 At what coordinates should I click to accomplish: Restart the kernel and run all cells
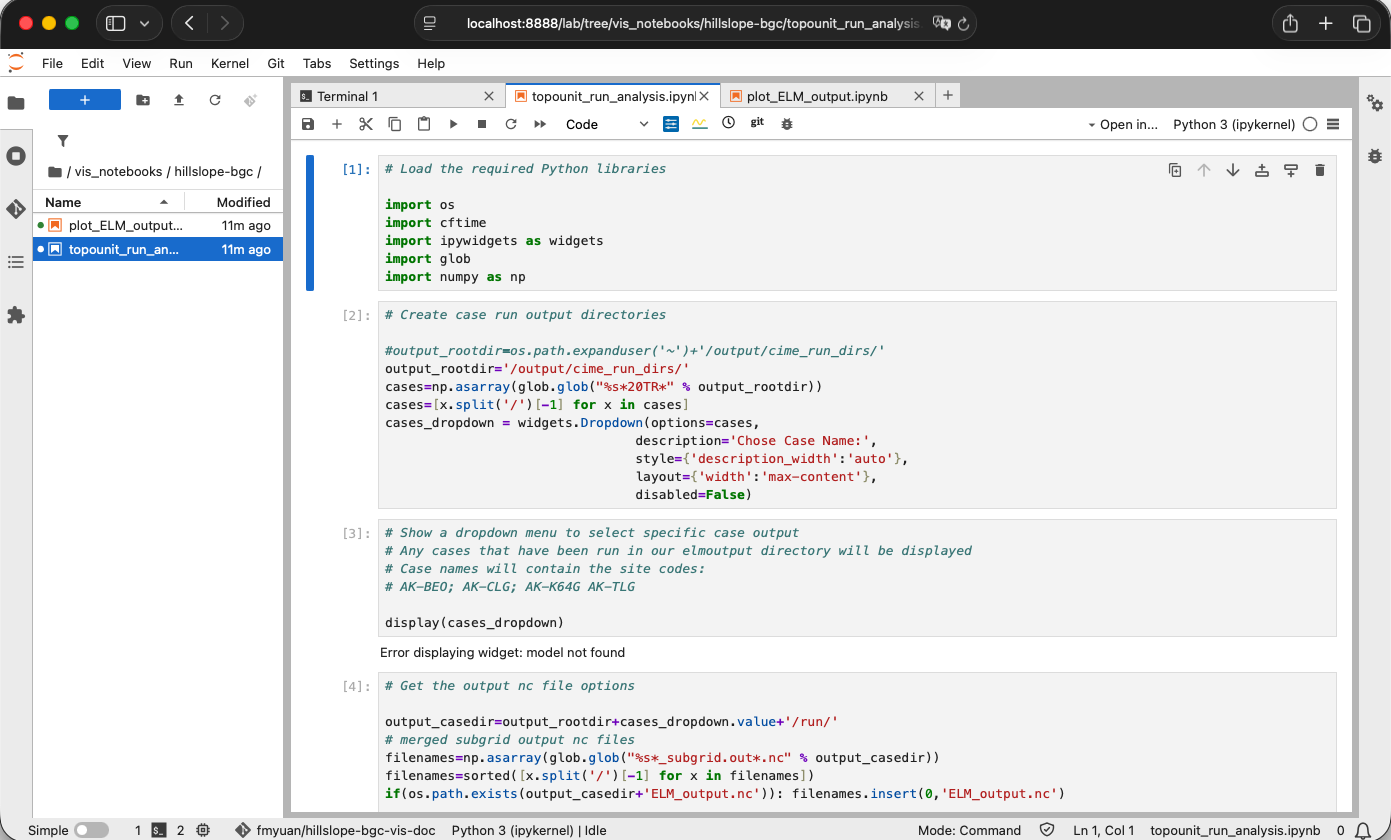coord(538,123)
